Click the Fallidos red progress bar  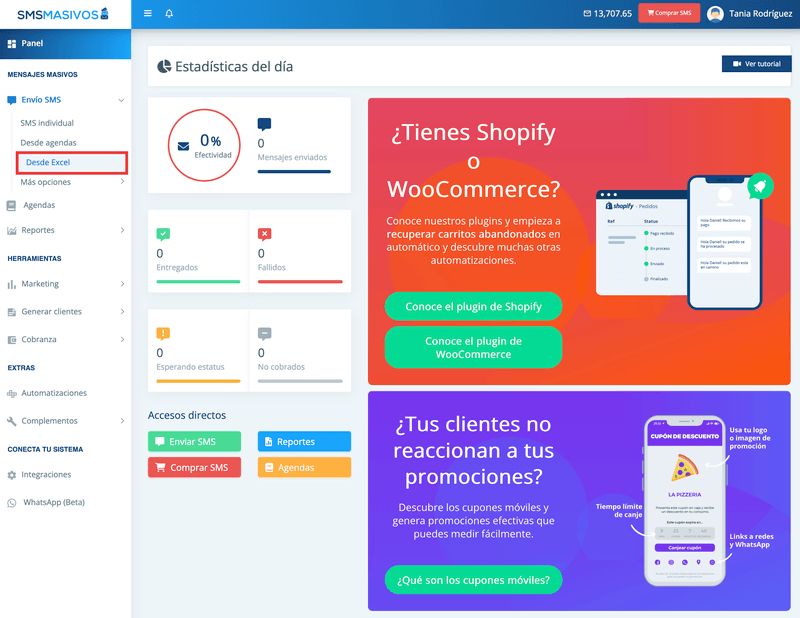click(x=300, y=282)
